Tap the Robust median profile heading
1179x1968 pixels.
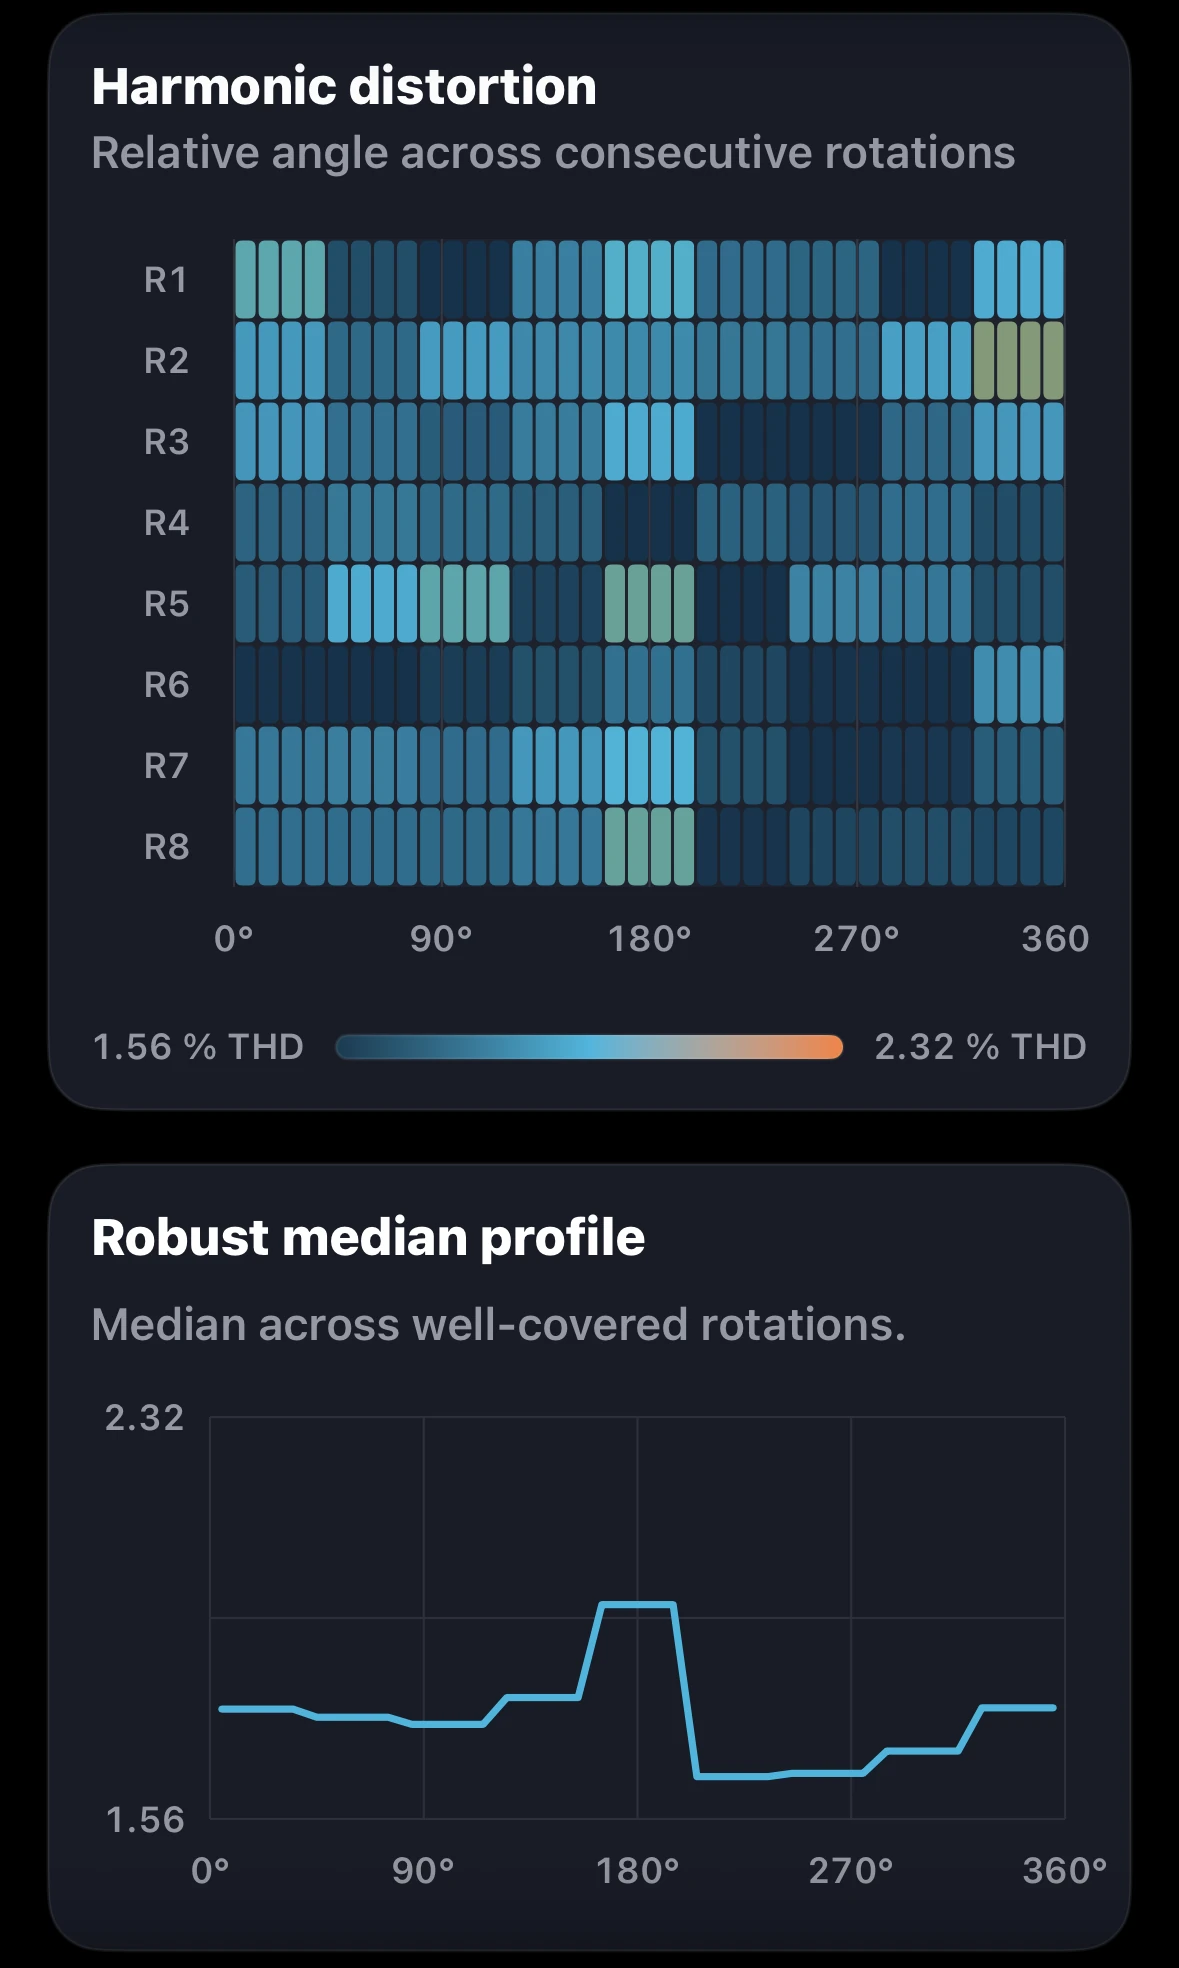pos(368,1238)
